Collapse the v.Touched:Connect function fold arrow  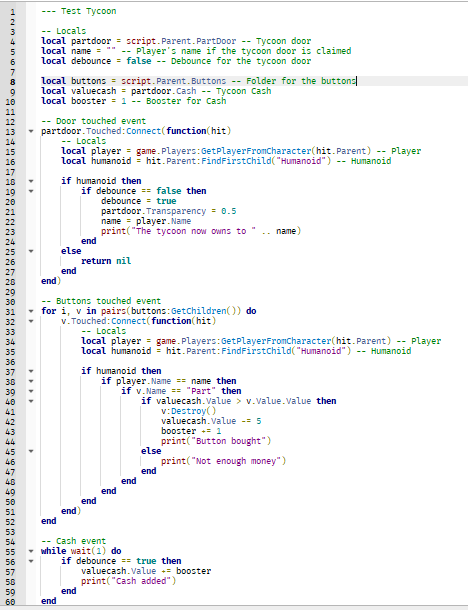point(31,321)
